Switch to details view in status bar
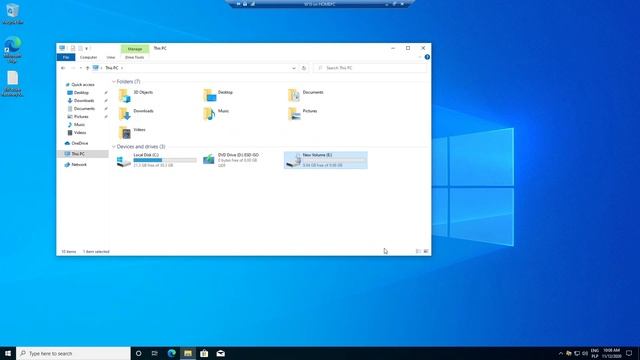640x360 pixels. coord(418,251)
